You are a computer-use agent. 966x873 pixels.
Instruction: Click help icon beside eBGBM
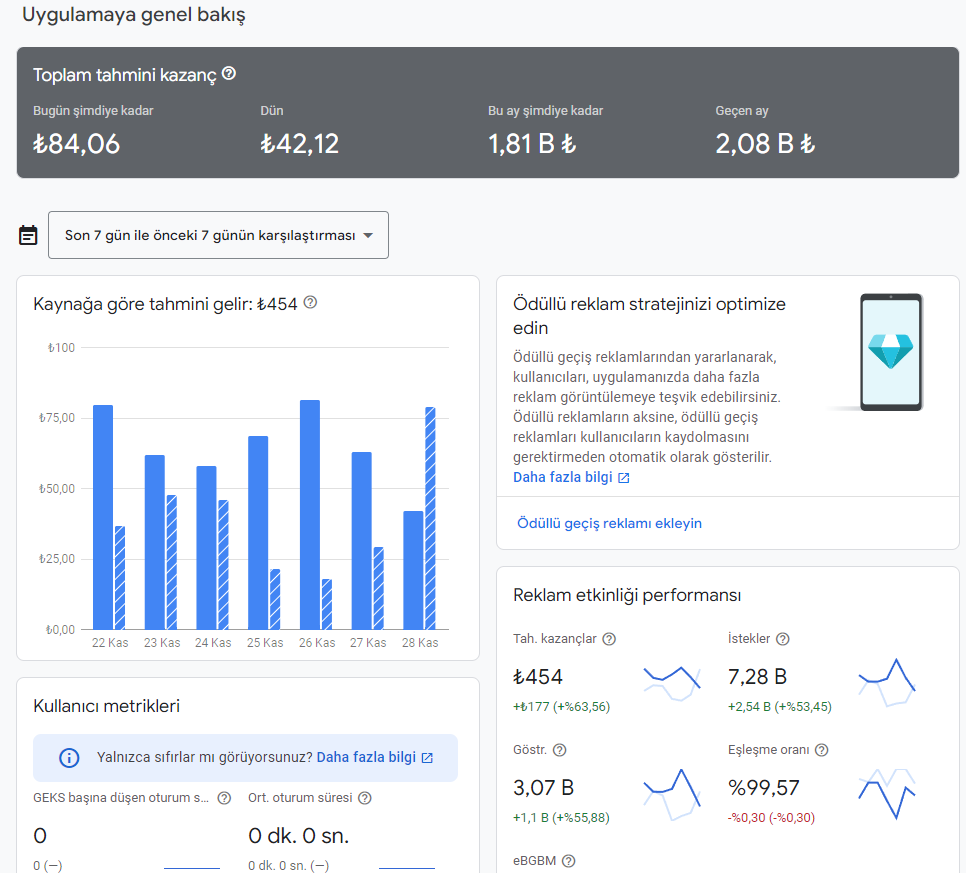[x=569, y=861]
